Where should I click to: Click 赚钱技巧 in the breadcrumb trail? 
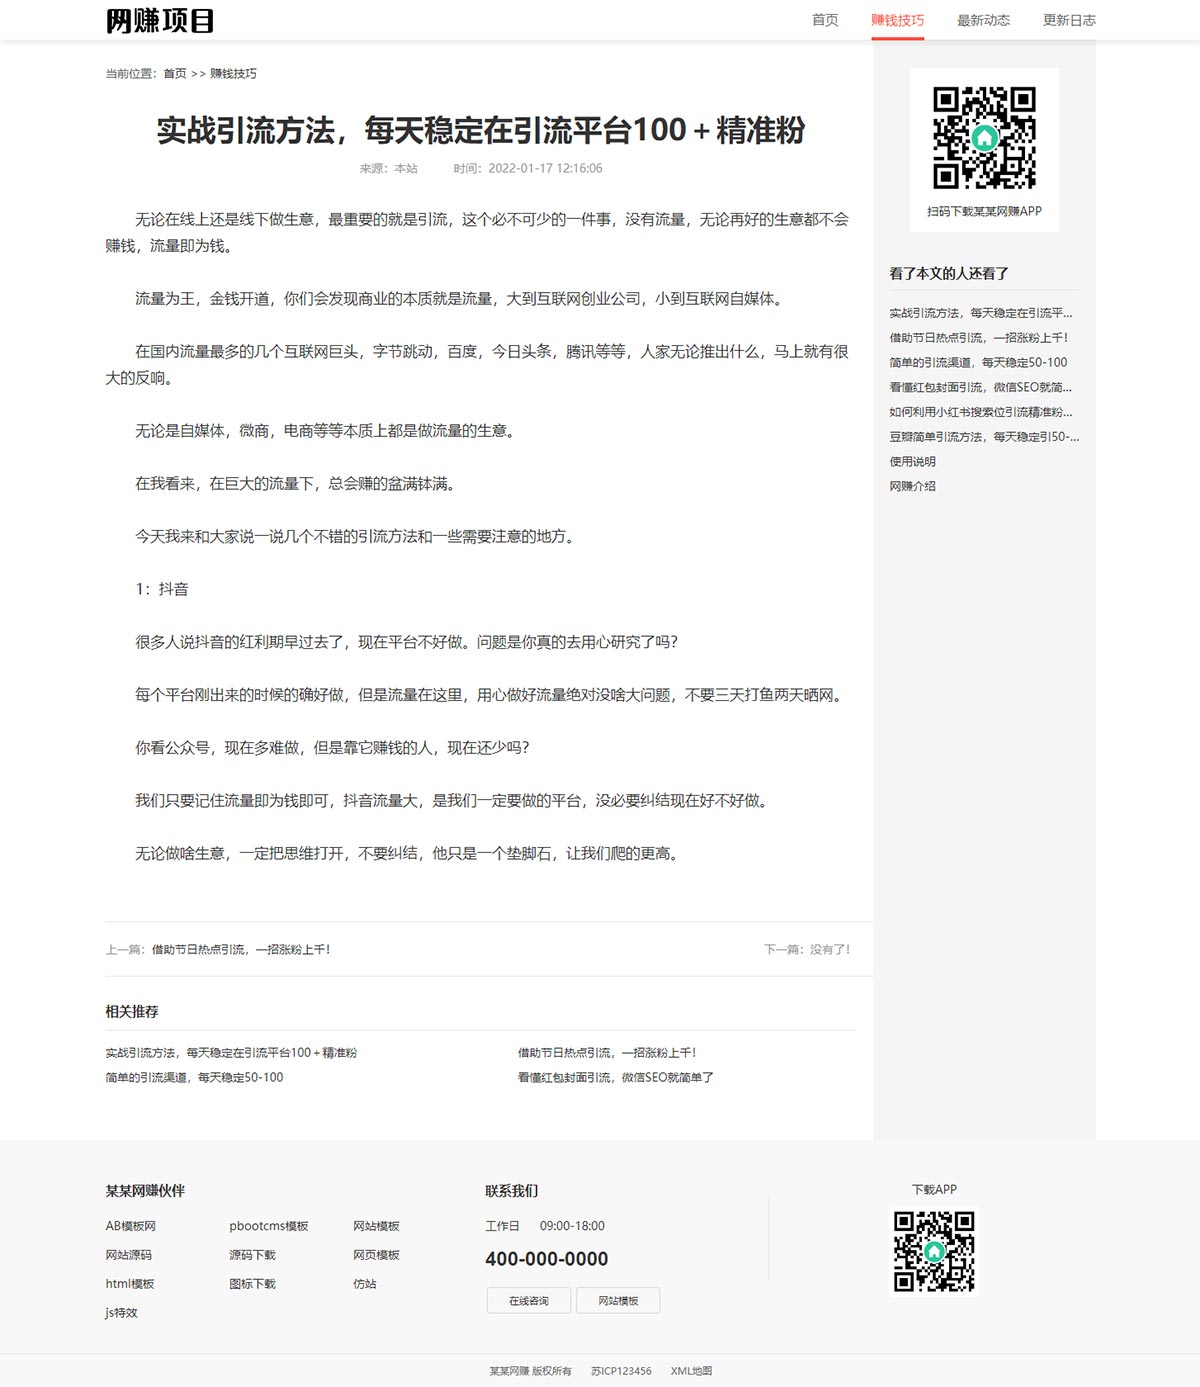click(233, 74)
